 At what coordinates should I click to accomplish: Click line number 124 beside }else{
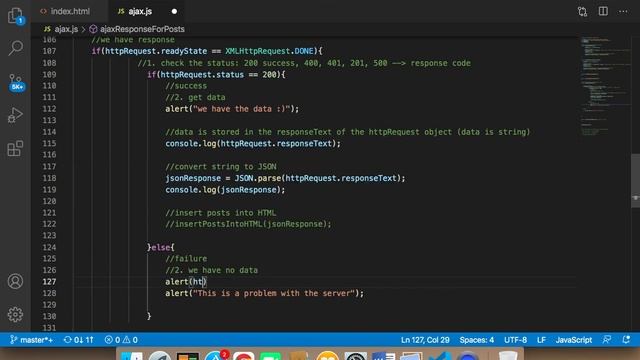point(49,247)
